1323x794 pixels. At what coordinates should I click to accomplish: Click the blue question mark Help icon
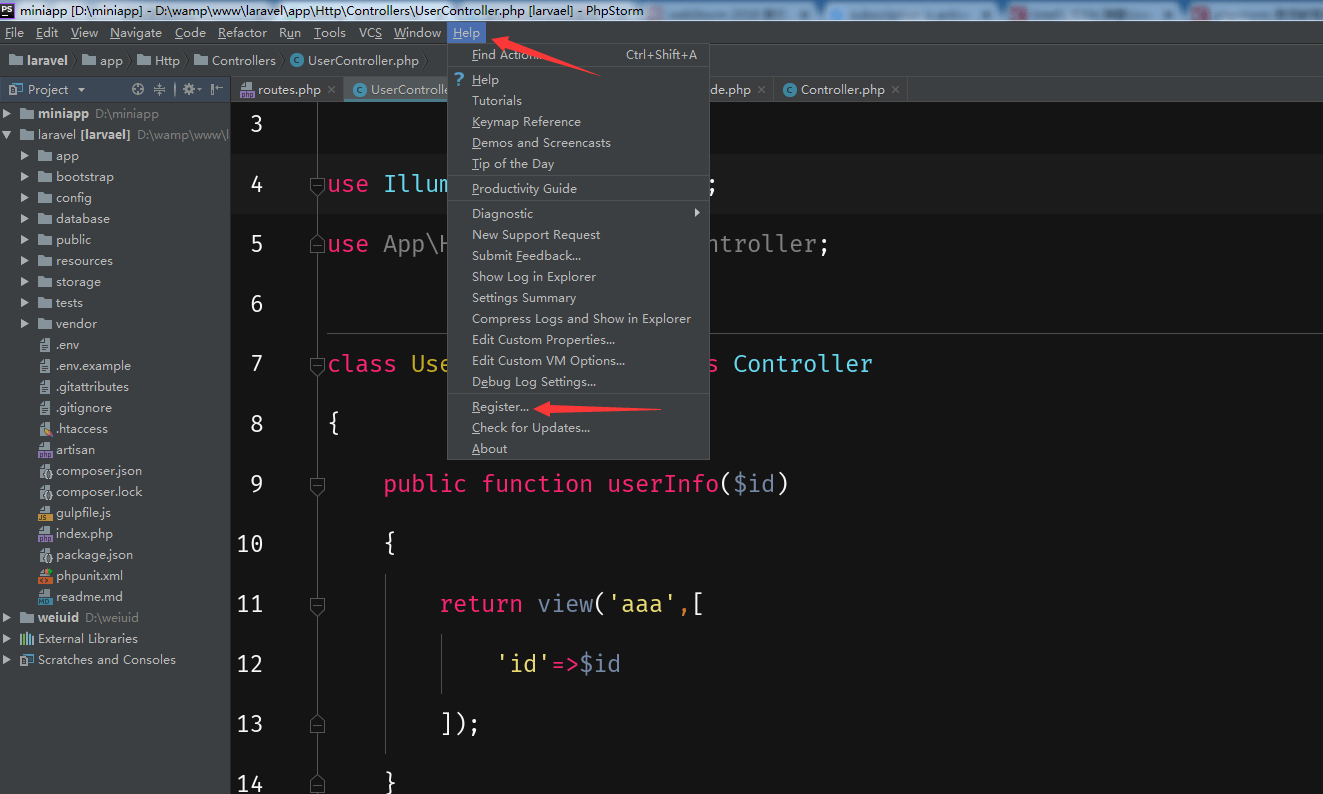[x=458, y=80]
